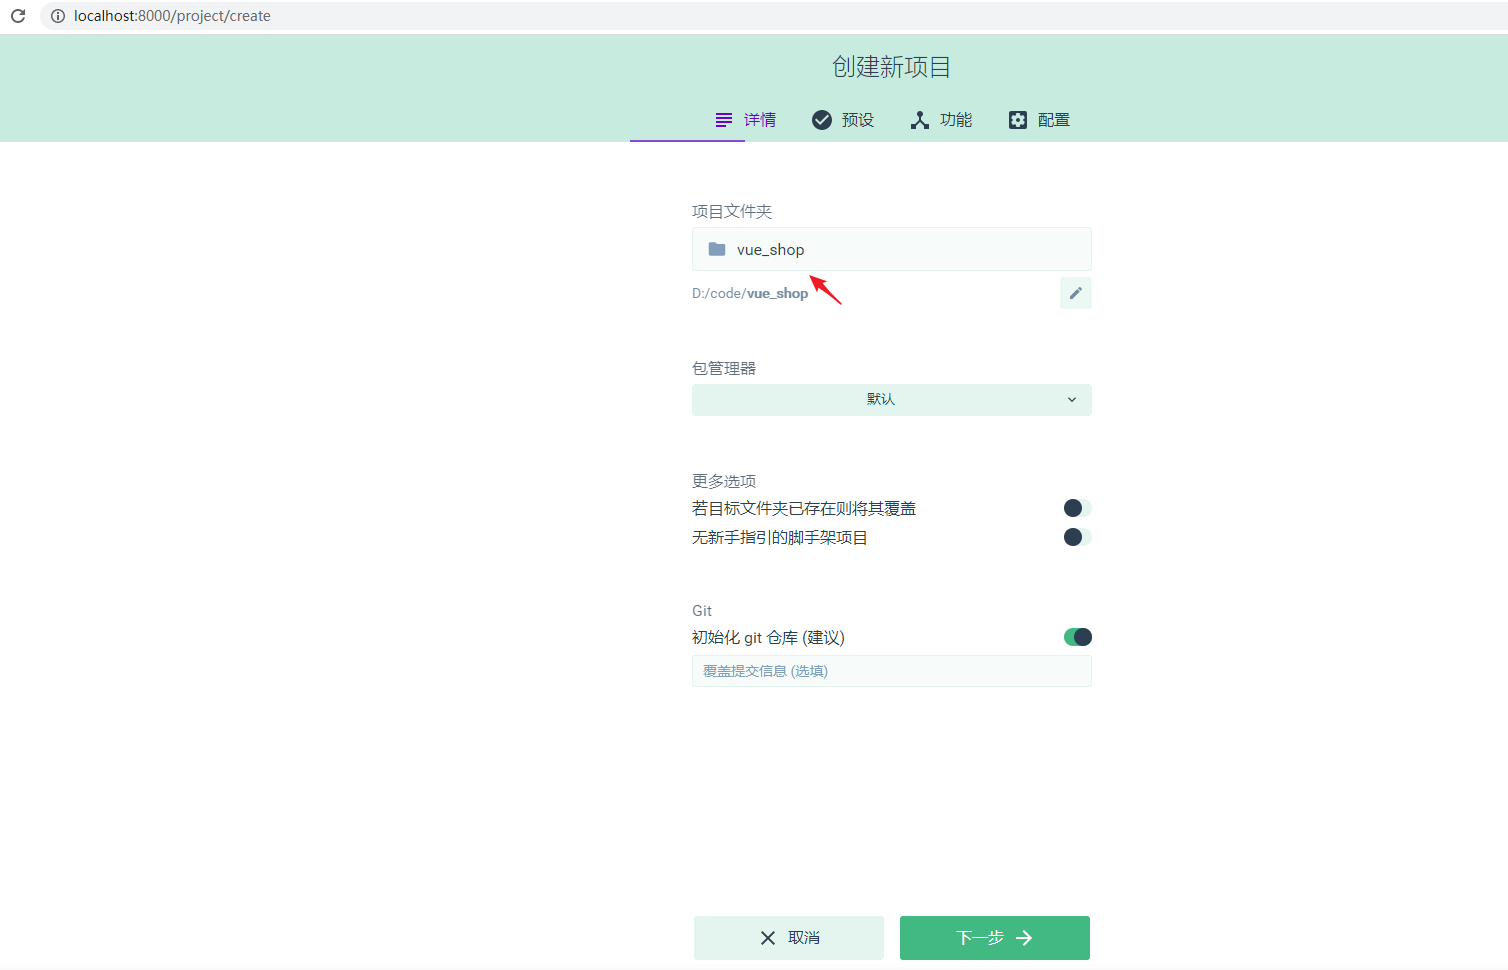Click the 项目文件夹 label
The height and width of the screenshot is (970, 1508).
coord(732,211)
